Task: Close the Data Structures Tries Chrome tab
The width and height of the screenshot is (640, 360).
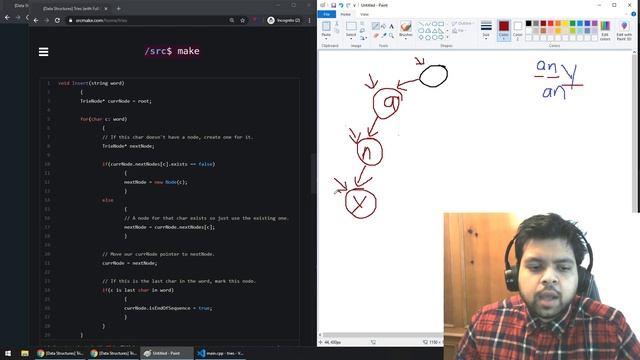Action: click(106, 9)
